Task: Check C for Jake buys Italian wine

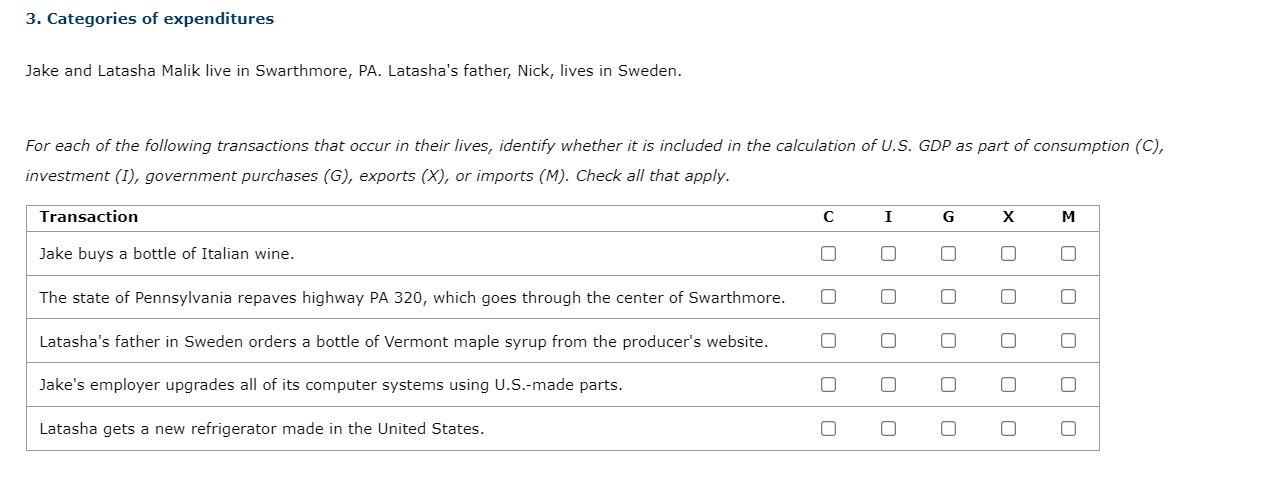Action: click(x=828, y=253)
